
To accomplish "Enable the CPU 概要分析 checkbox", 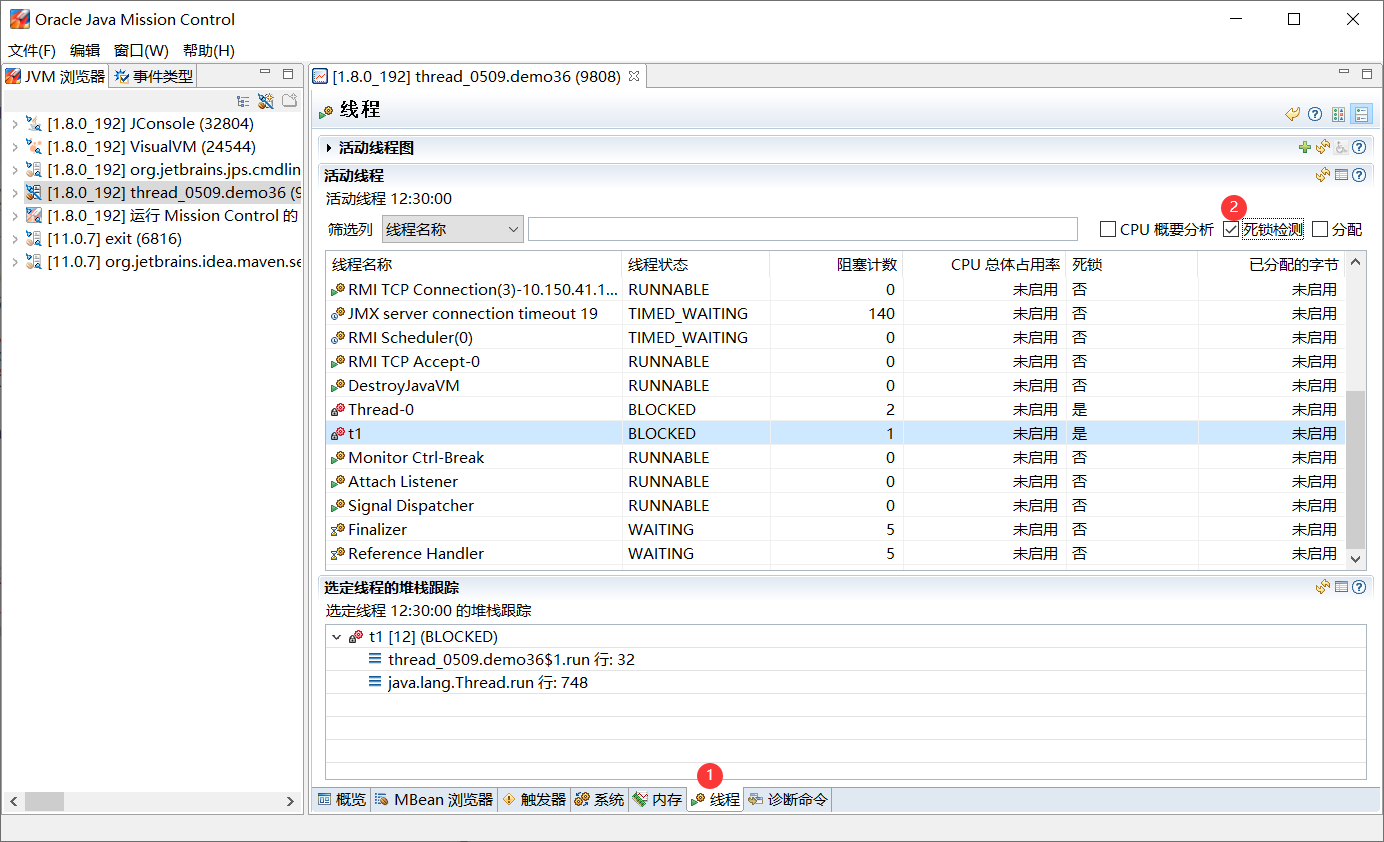I will [1108, 229].
